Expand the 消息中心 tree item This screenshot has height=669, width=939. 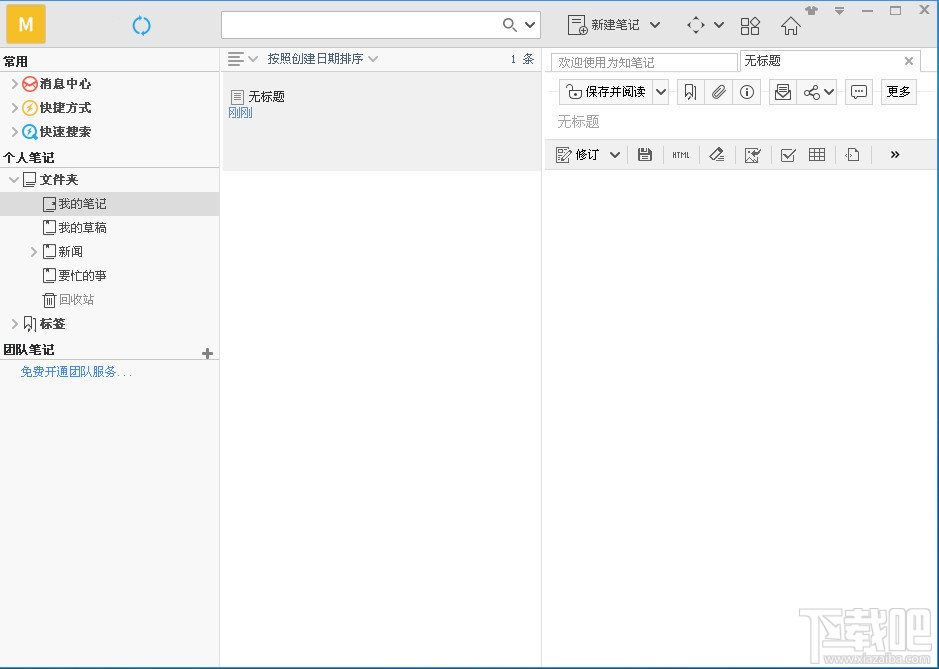click(x=14, y=84)
